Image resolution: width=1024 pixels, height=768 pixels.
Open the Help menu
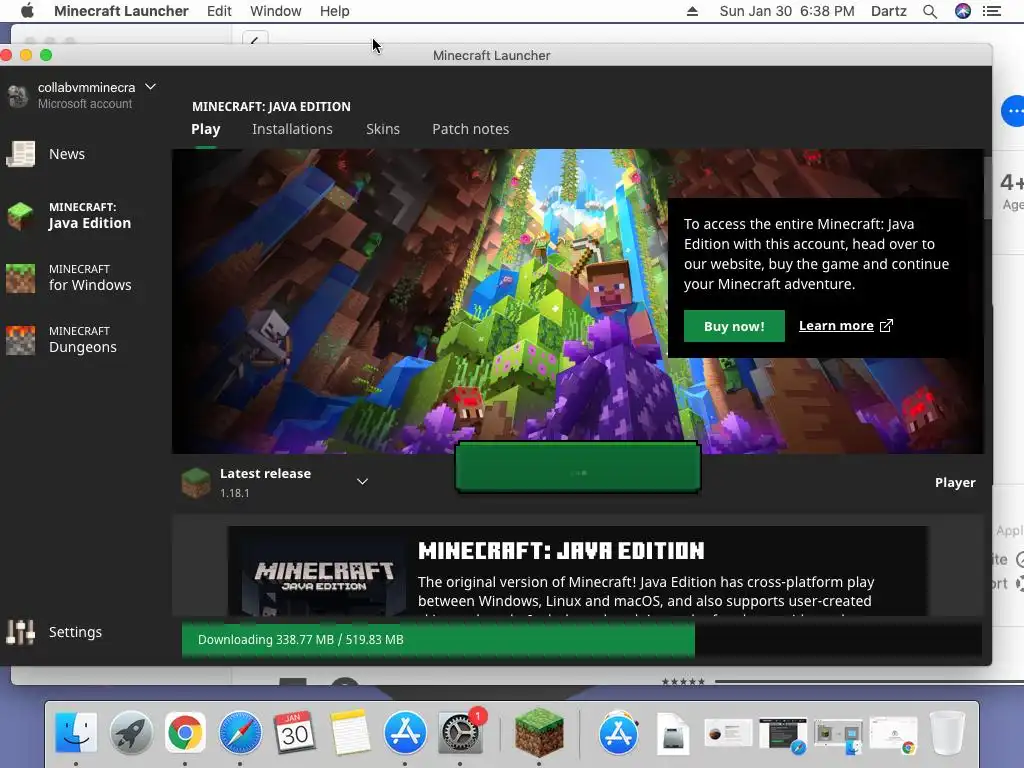click(x=334, y=11)
